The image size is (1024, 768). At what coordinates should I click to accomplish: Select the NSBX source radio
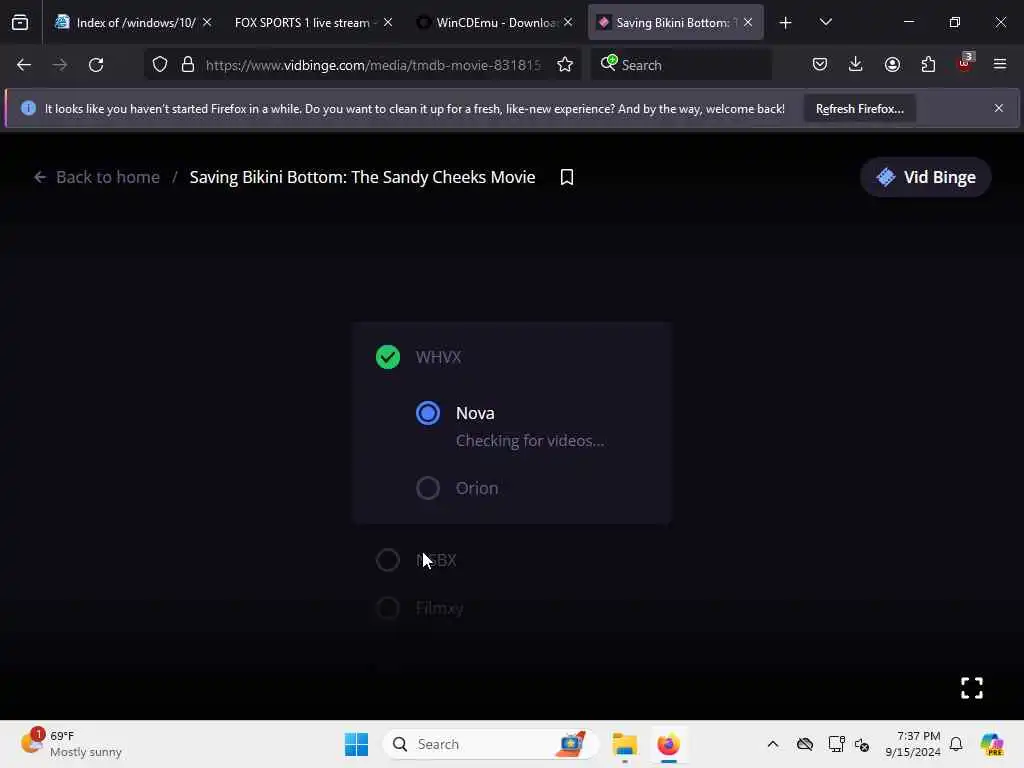388,560
